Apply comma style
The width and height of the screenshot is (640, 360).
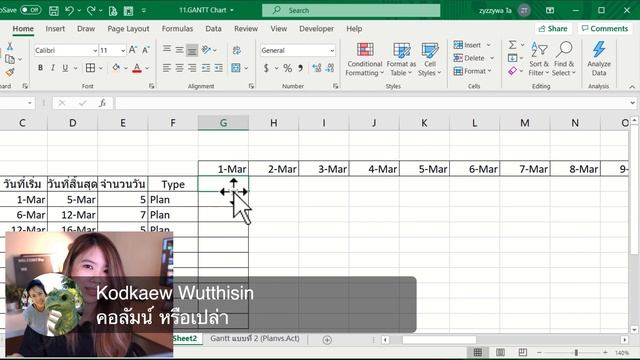[300, 68]
